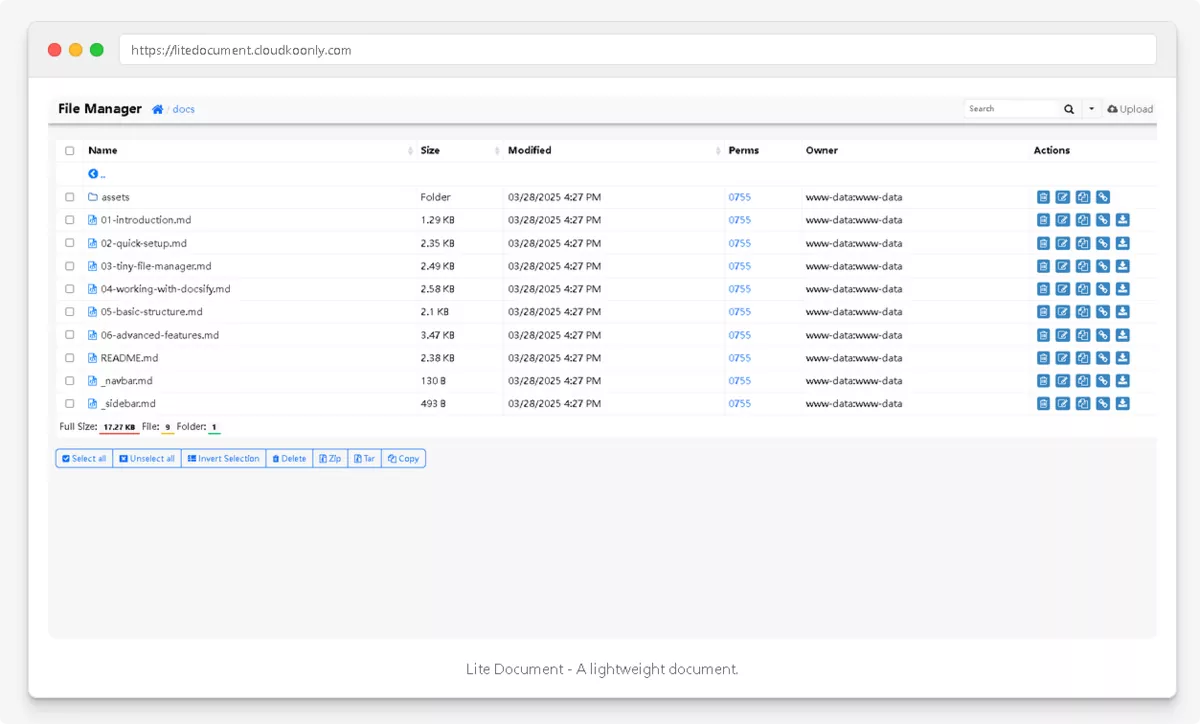Image resolution: width=1200 pixels, height=724 pixels.
Task: Copy the assets folder with its copy icon
Action: coord(1083,197)
